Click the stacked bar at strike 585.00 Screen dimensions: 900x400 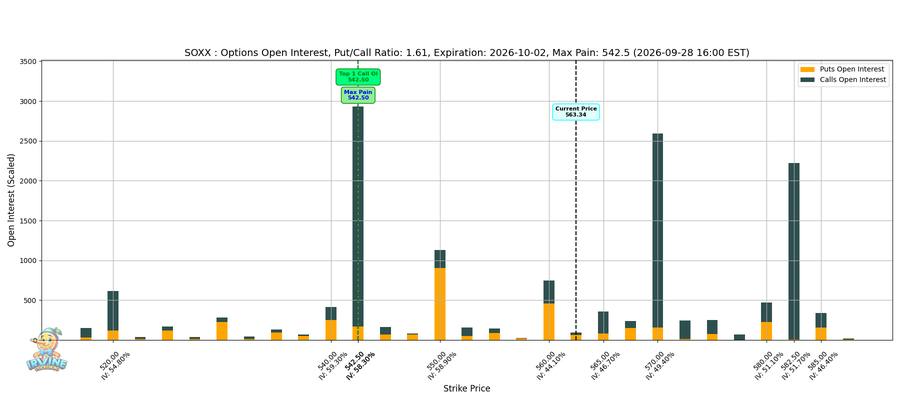click(x=821, y=326)
